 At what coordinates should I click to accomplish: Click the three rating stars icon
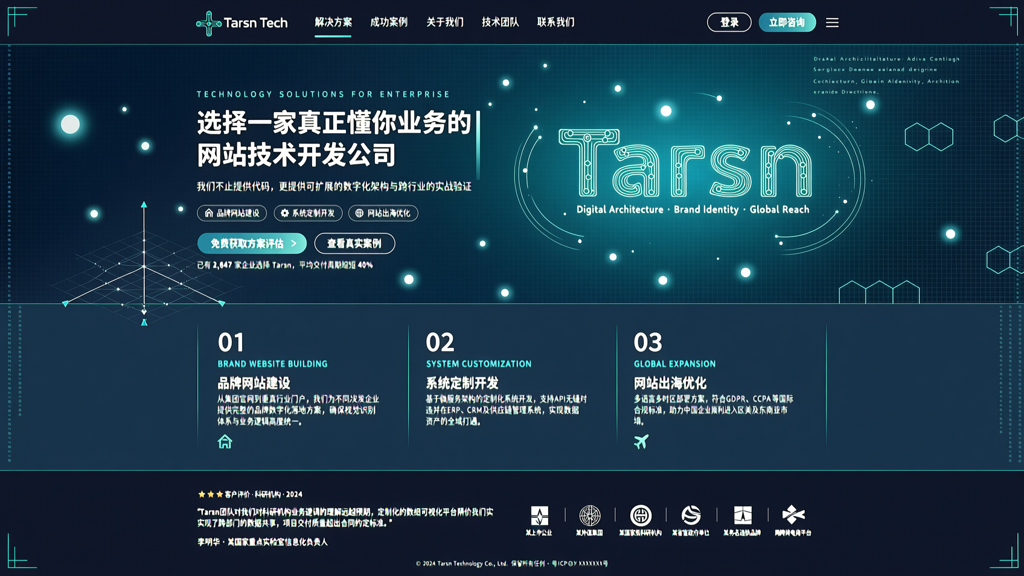tap(210, 494)
